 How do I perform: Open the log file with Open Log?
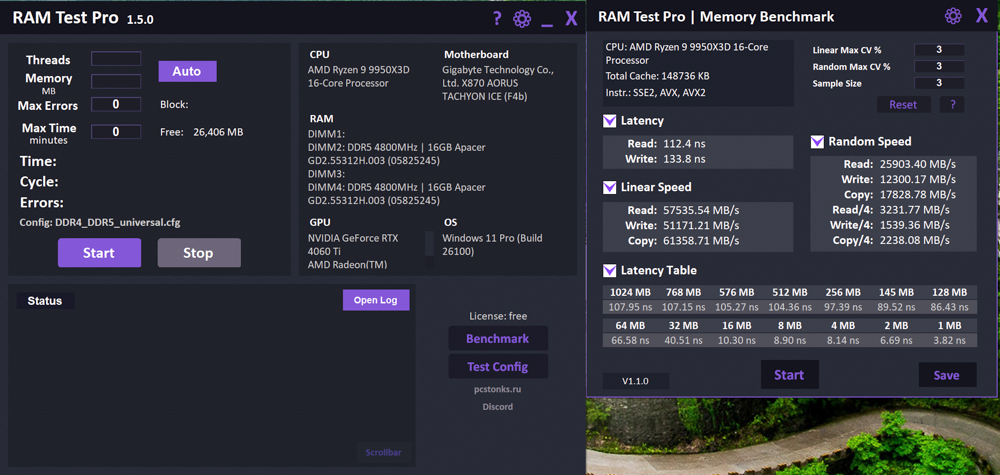[x=376, y=300]
